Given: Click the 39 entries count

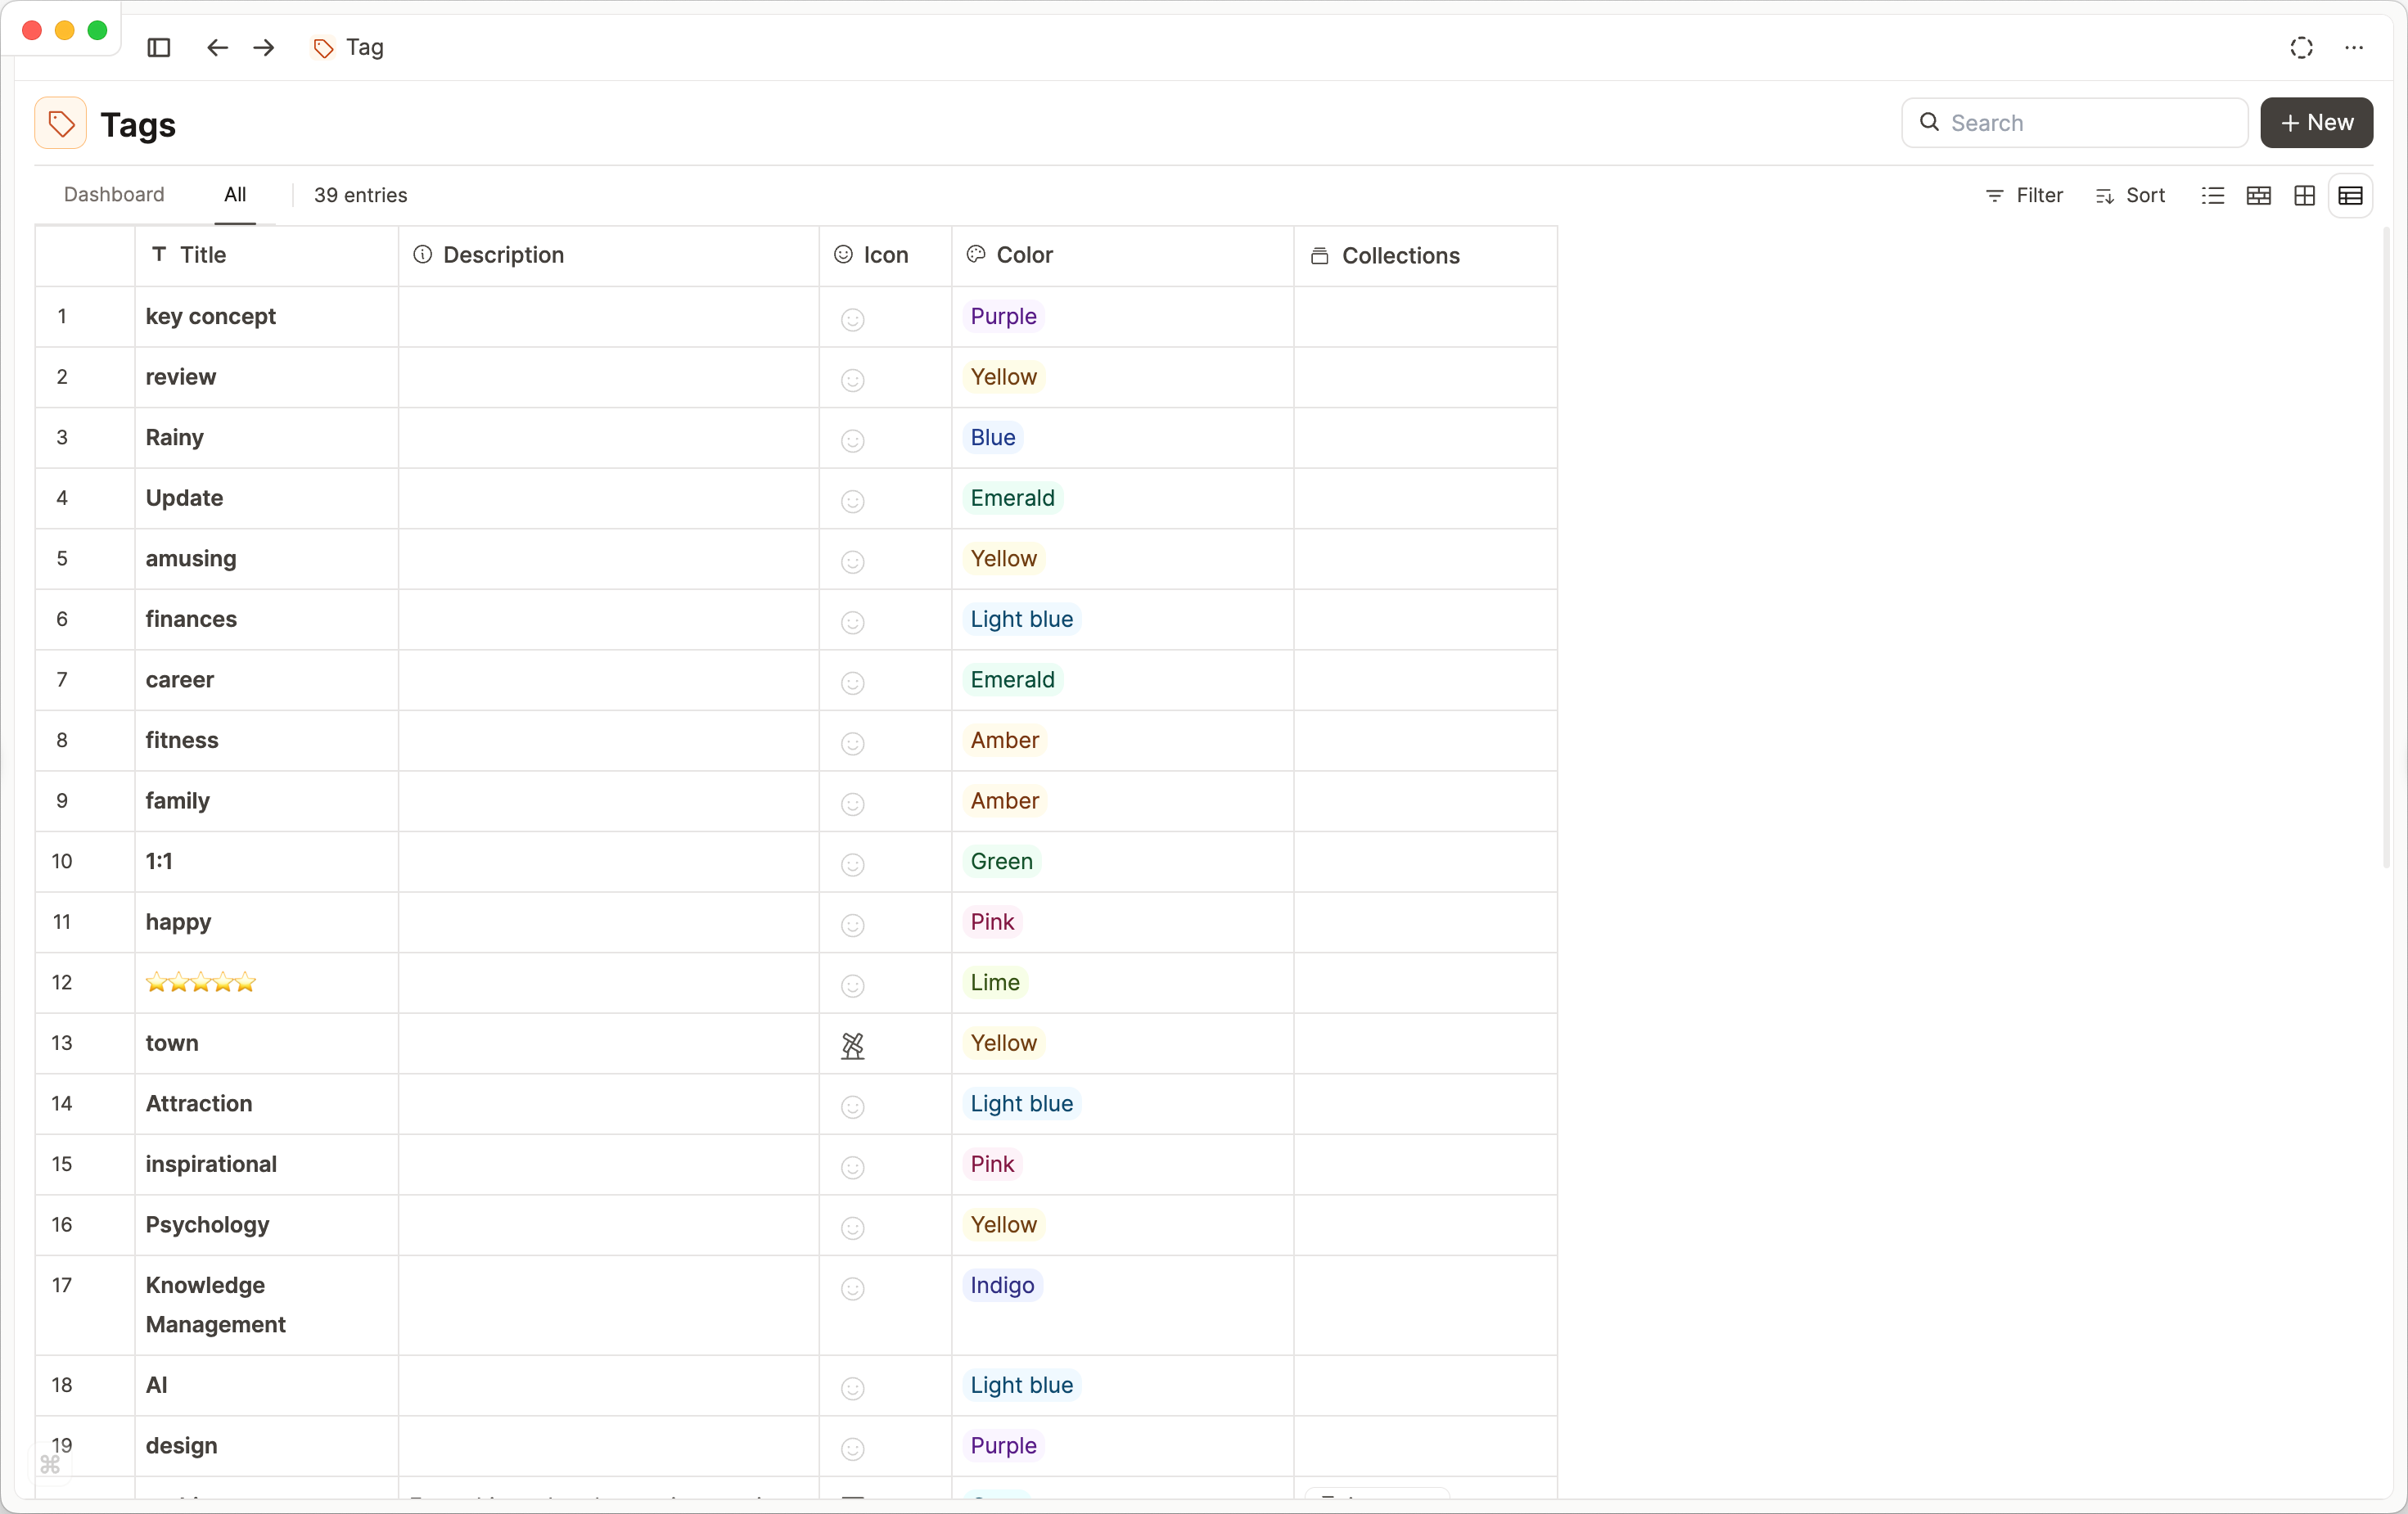Looking at the screenshot, I should [x=361, y=195].
